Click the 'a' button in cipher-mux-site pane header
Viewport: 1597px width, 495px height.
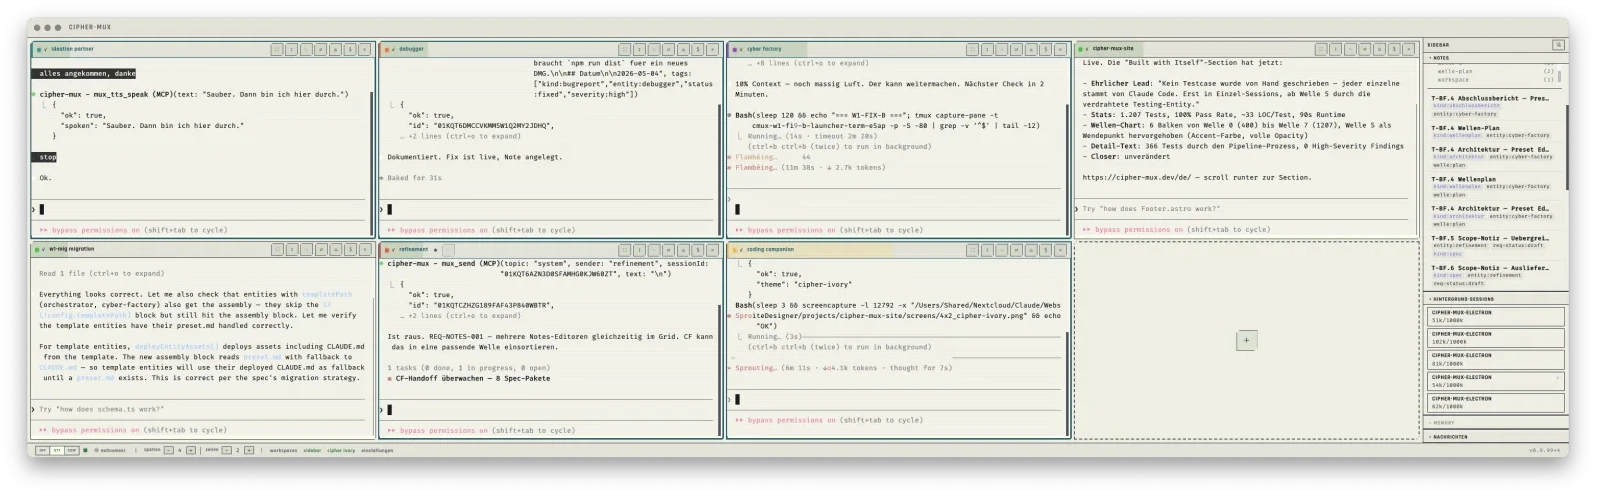coord(1379,49)
